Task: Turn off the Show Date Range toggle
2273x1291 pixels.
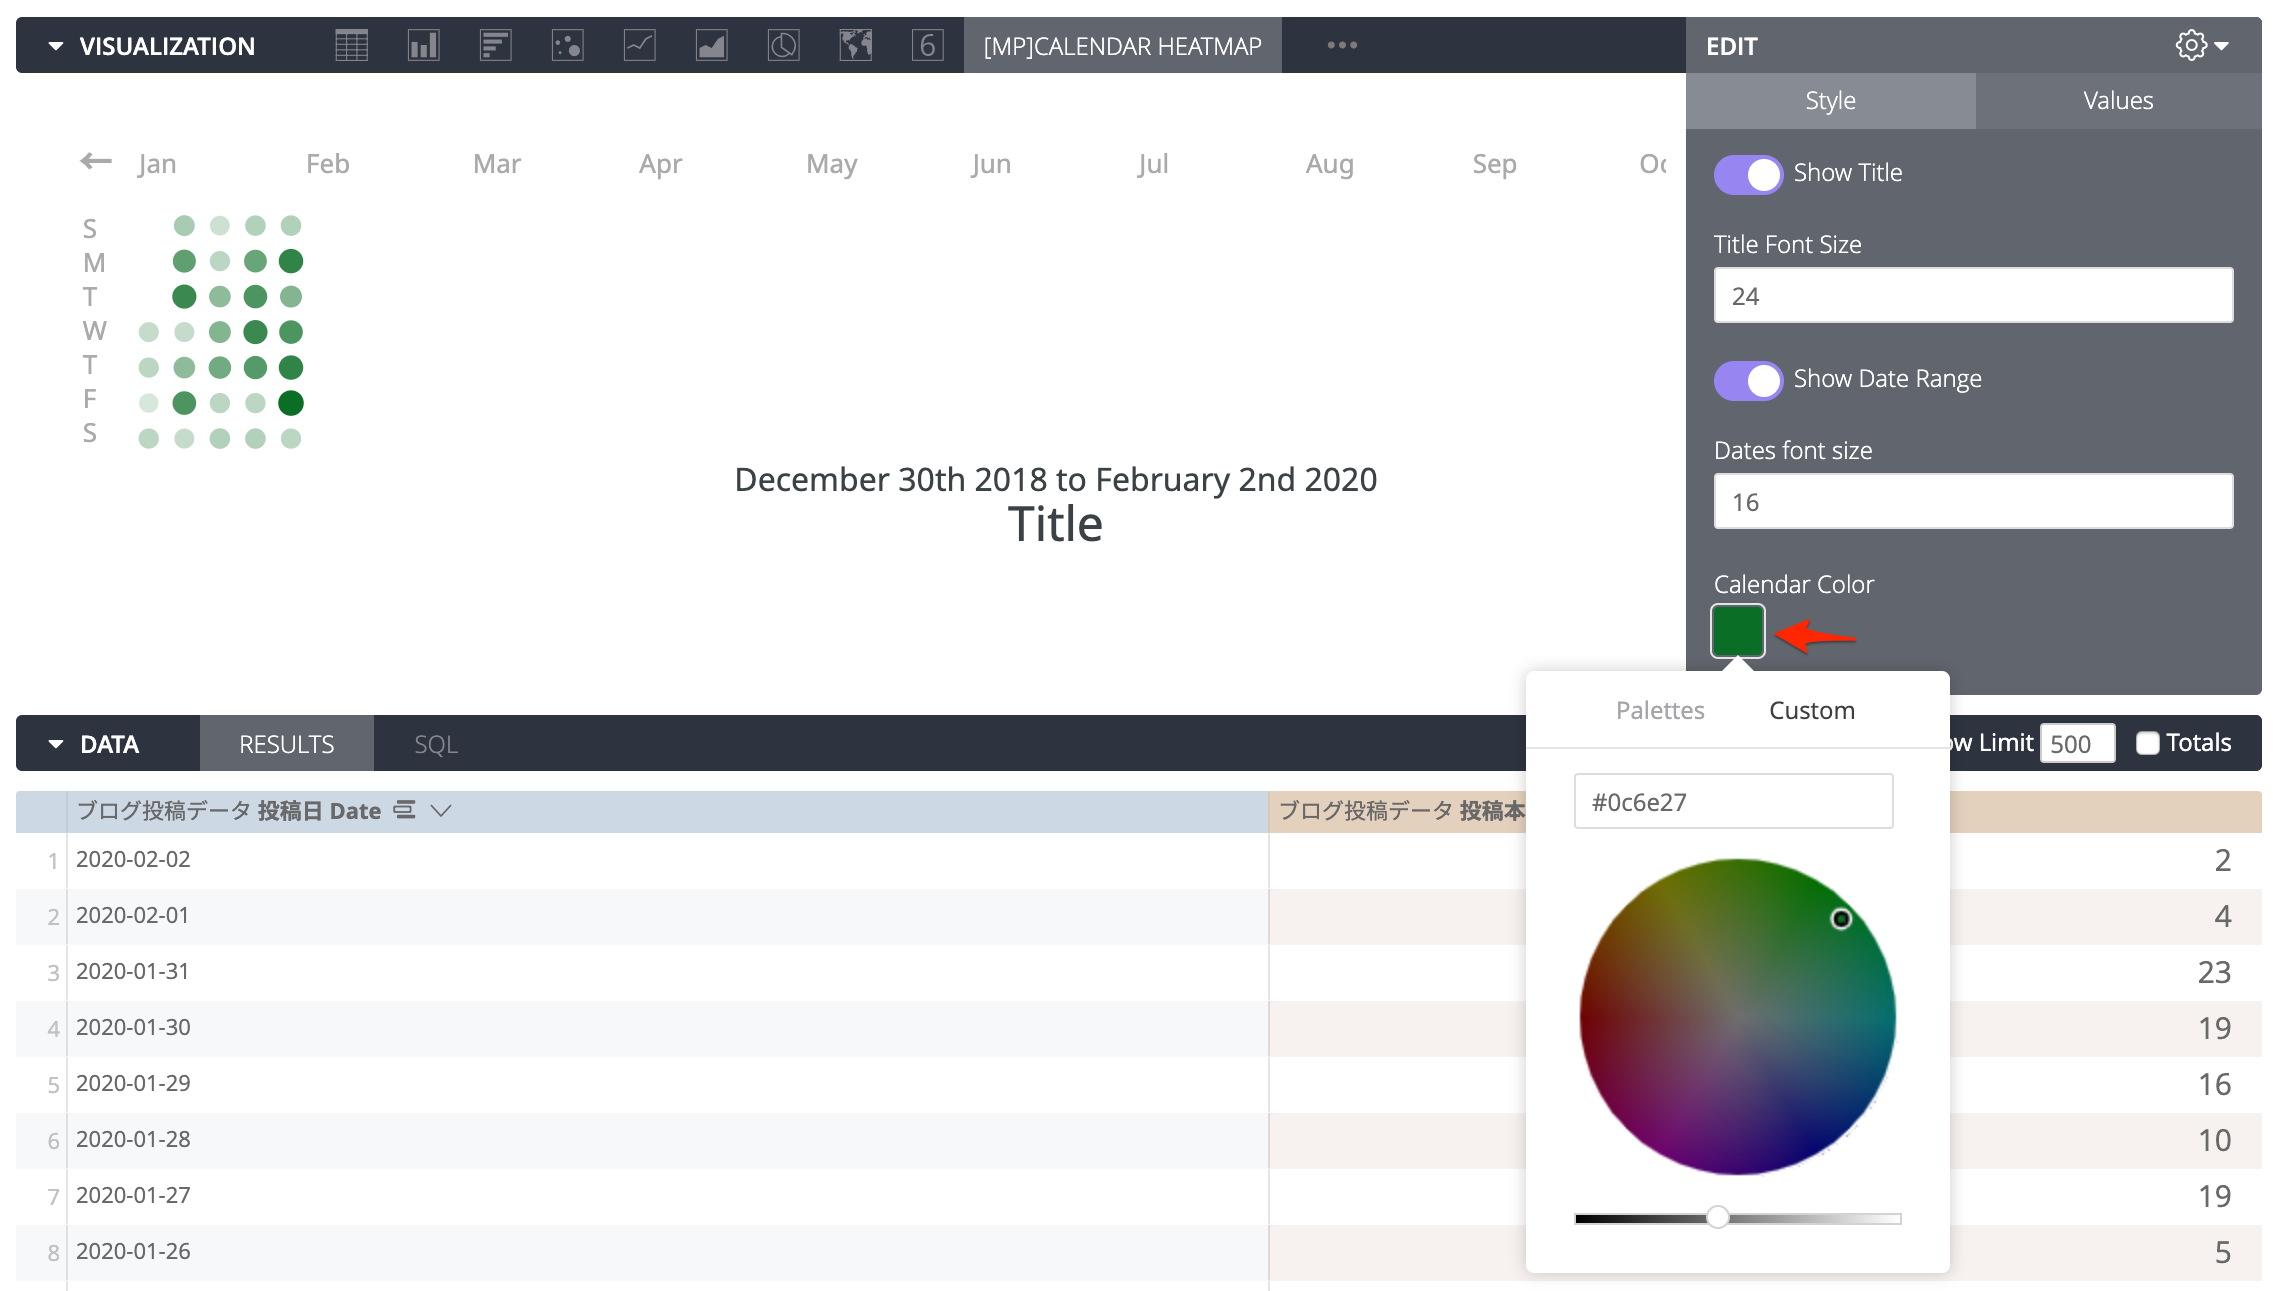Action: coord(1747,380)
